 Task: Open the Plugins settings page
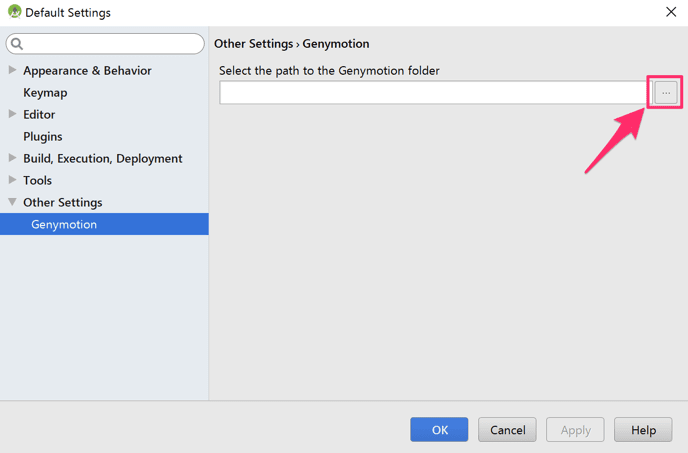[x=43, y=137]
